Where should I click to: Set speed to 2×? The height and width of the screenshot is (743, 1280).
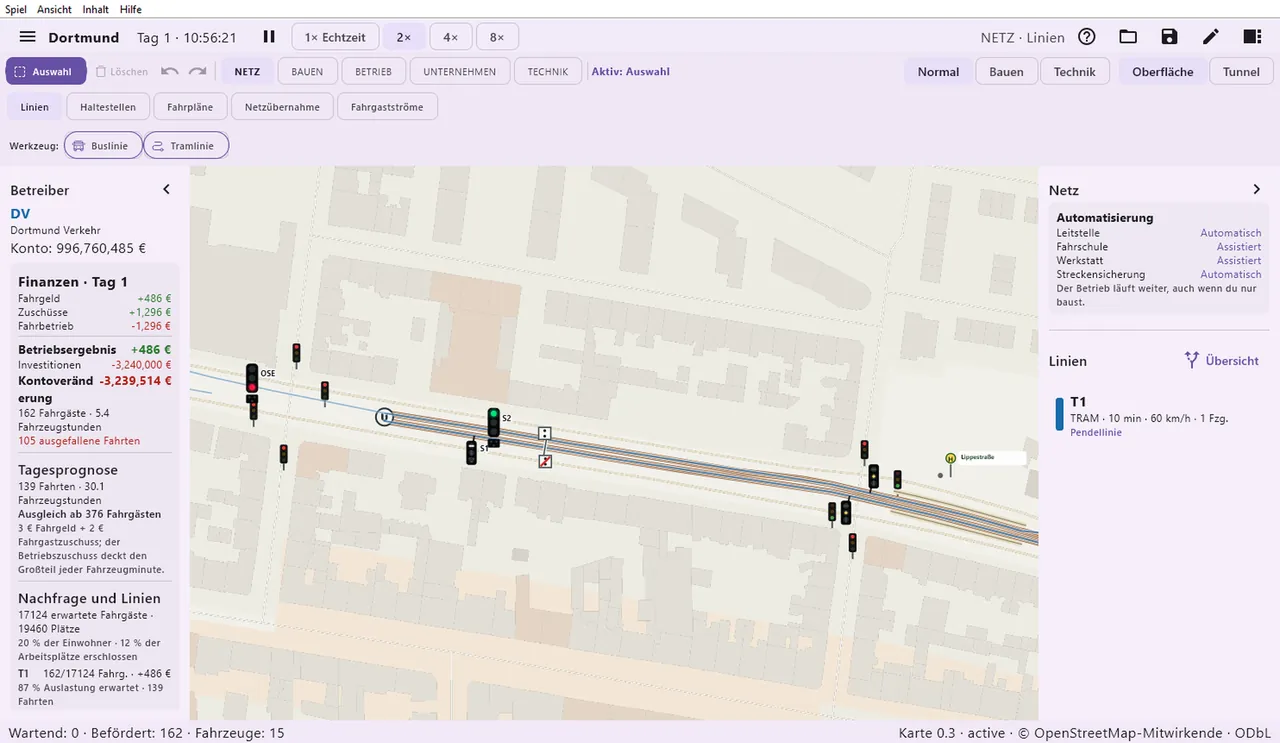coord(404,37)
